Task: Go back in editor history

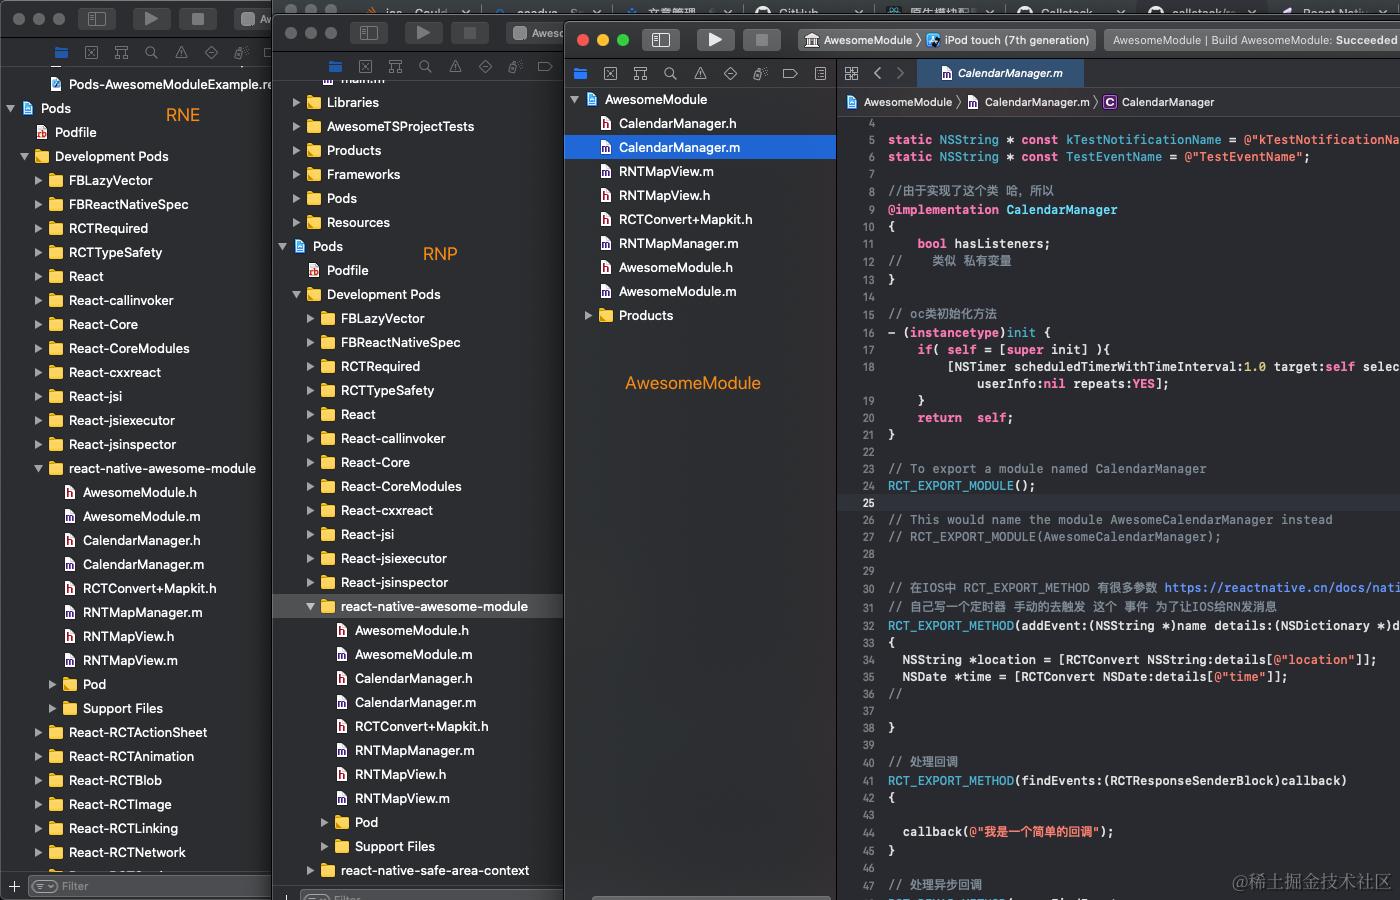Action: 877,73
